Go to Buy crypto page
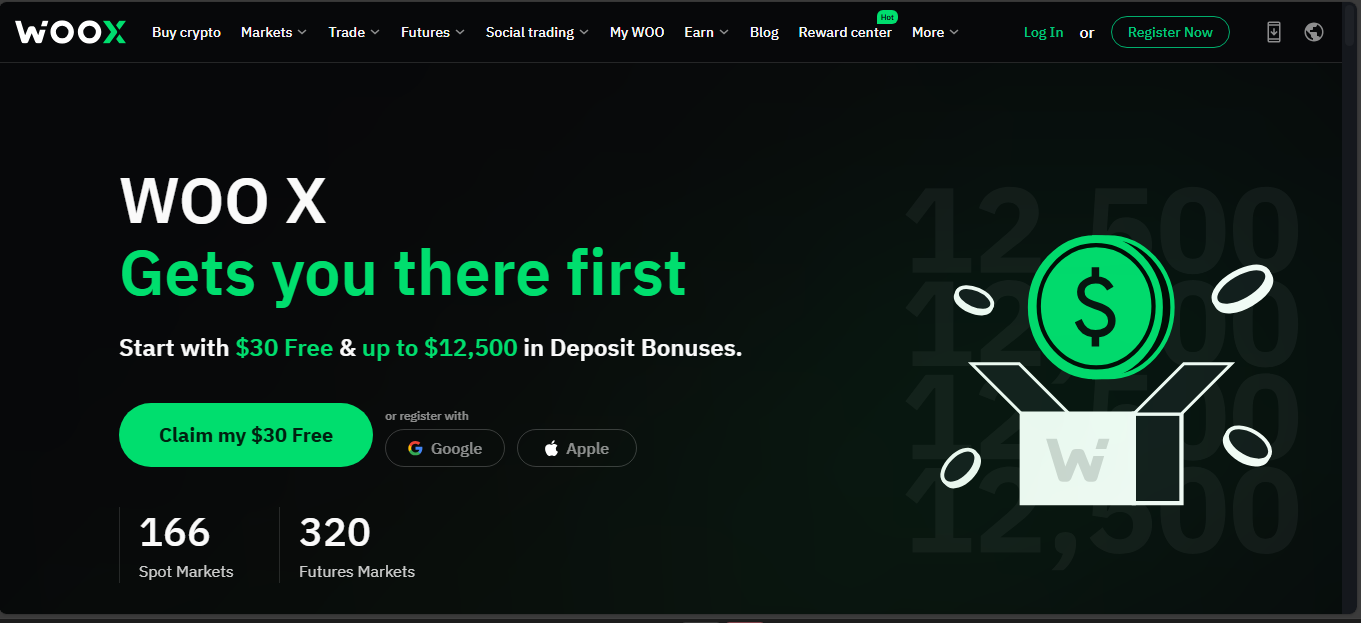Viewport: 1361px width, 623px height. point(186,32)
